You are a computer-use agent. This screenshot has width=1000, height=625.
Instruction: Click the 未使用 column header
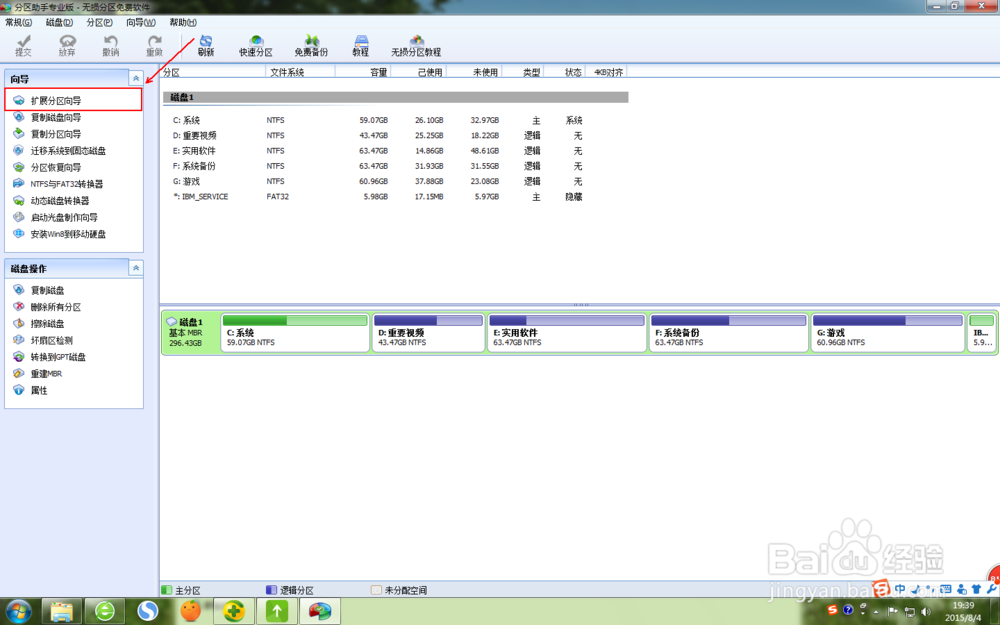tap(474, 72)
